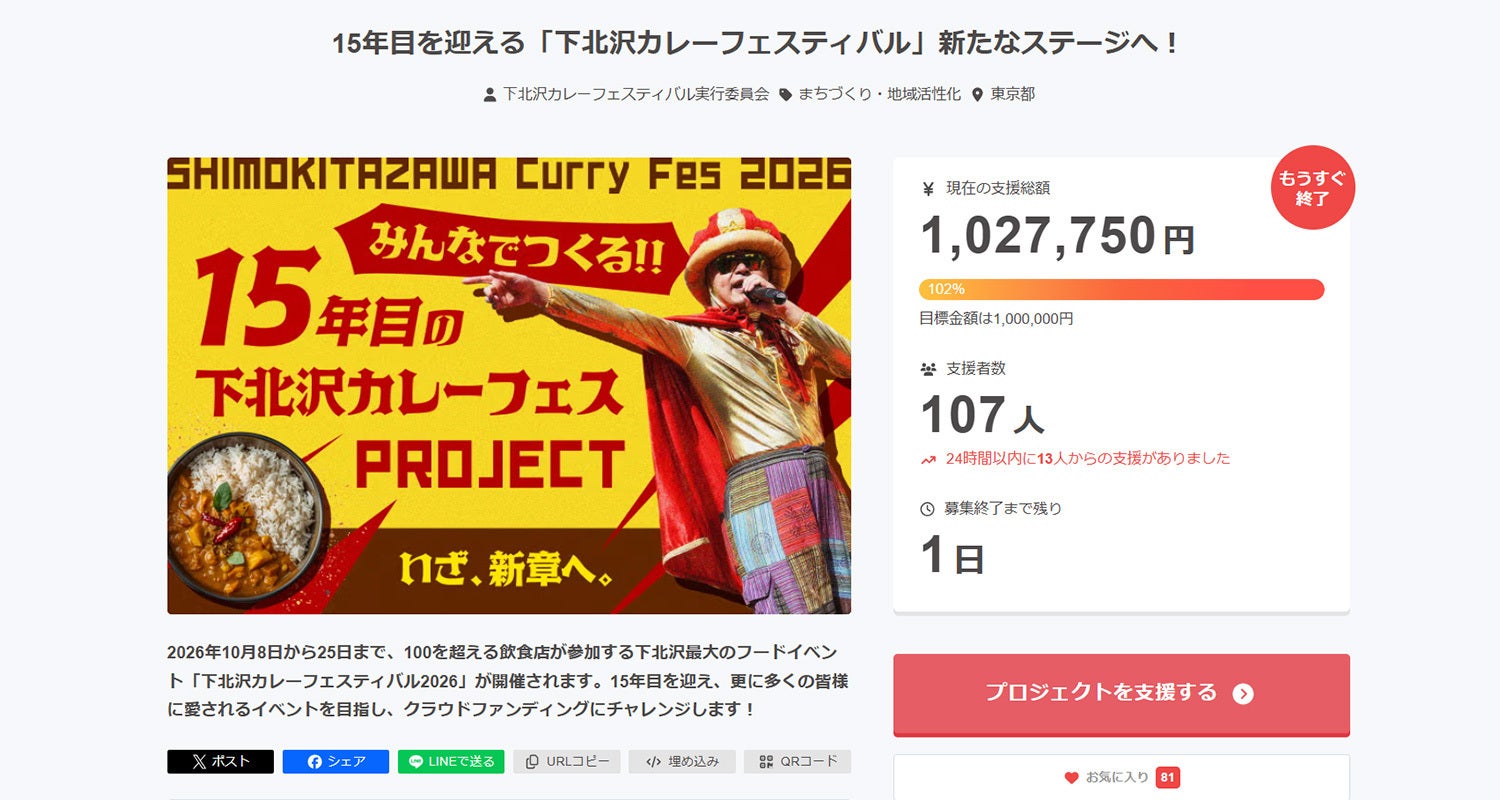Click プロジェクトを支援する button
Screen dimensions: 1500x800
[1121, 694]
